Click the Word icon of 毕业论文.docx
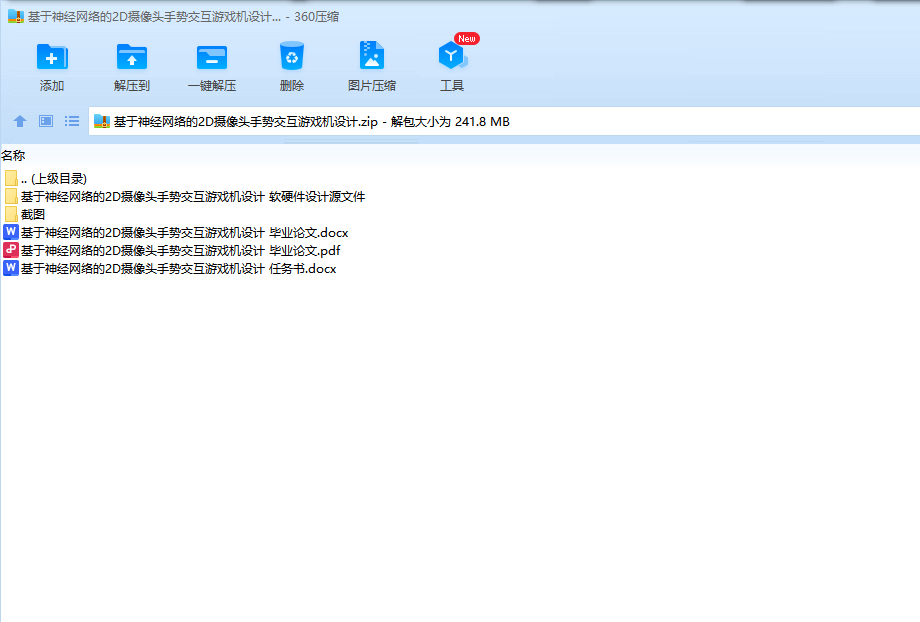 coord(11,232)
